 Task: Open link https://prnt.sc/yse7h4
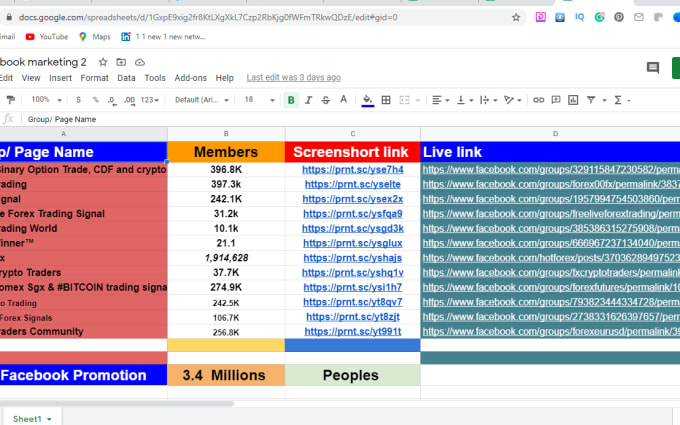tap(353, 170)
